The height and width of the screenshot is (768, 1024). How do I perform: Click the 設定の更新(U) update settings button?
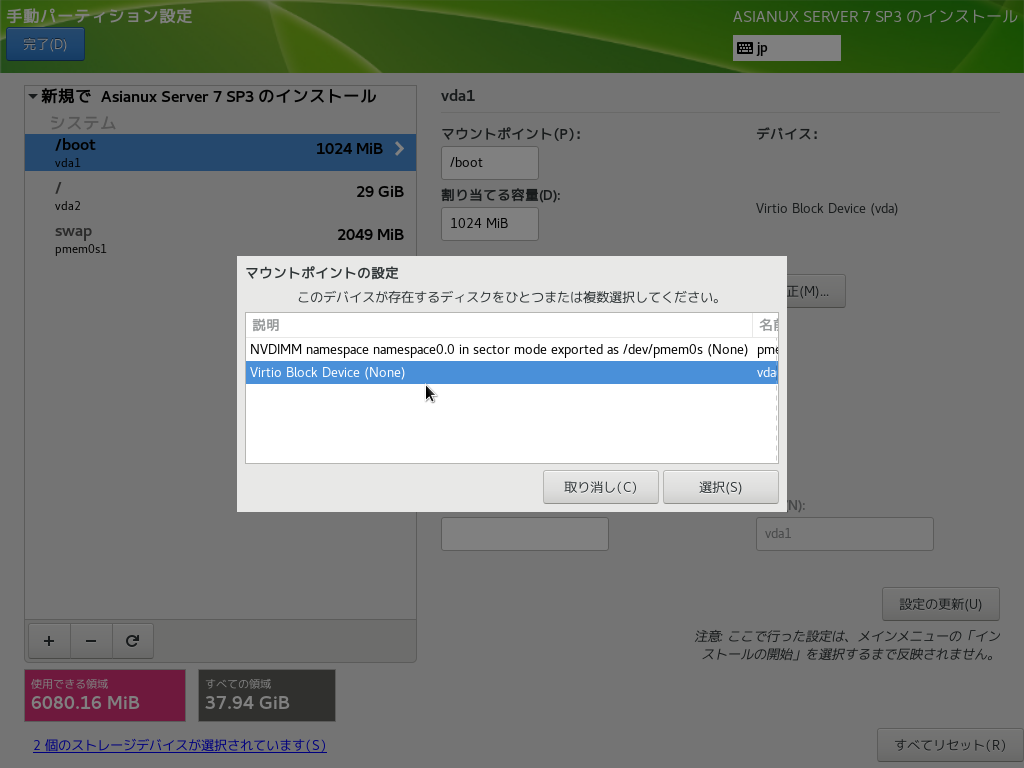tap(940, 604)
